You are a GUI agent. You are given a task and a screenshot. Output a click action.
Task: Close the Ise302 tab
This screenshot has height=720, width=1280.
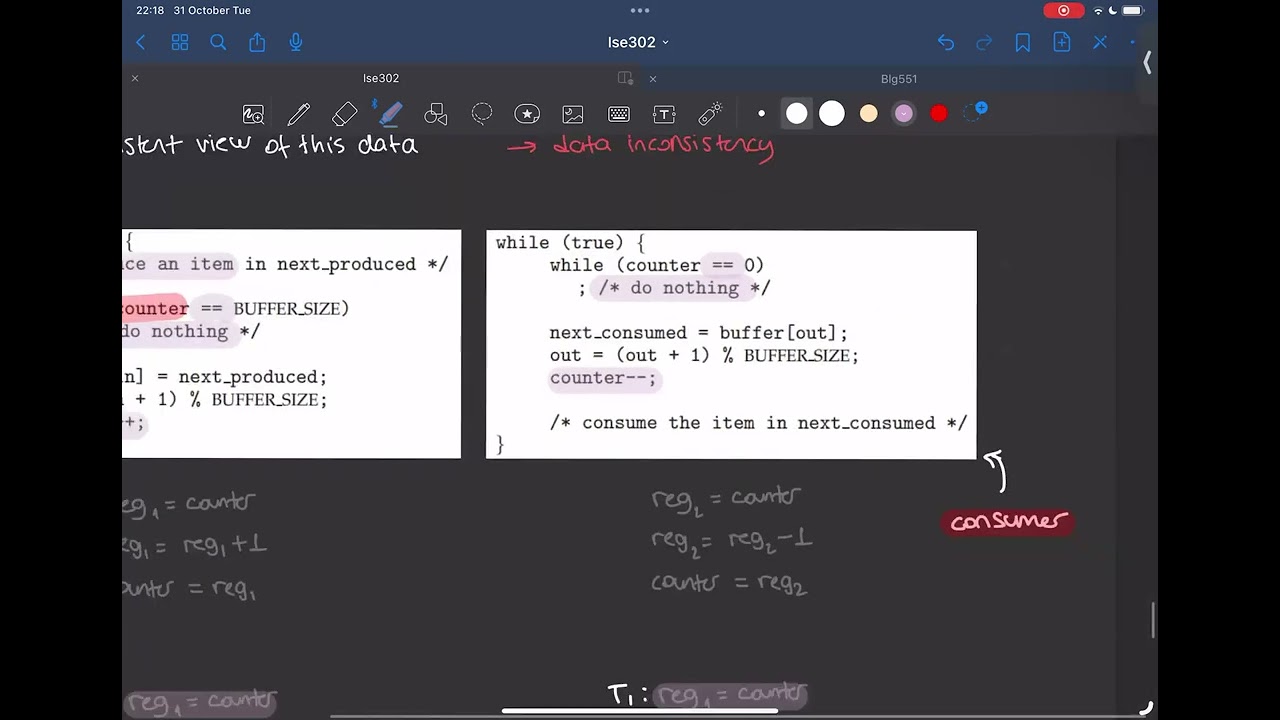tap(135, 78)
